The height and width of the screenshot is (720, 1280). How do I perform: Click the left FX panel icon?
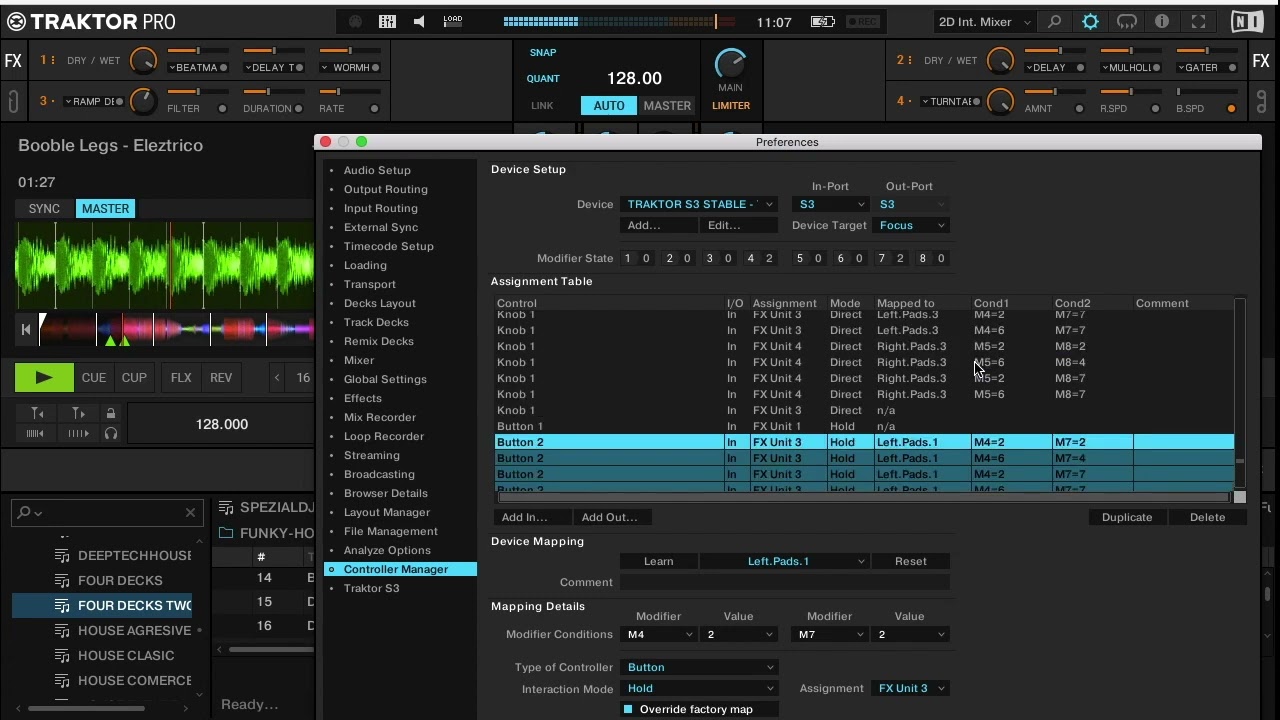coord(13,61)
